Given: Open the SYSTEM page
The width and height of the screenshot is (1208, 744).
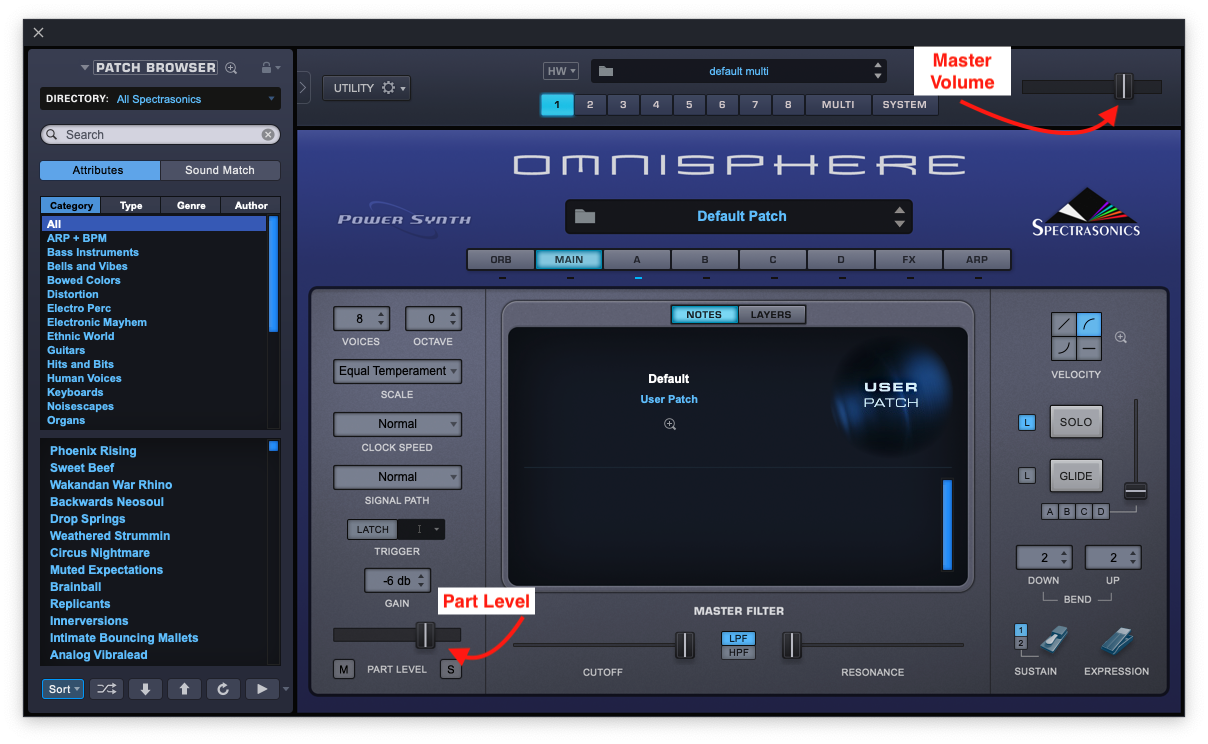Looking at the screenshot, I should (905, 105).
